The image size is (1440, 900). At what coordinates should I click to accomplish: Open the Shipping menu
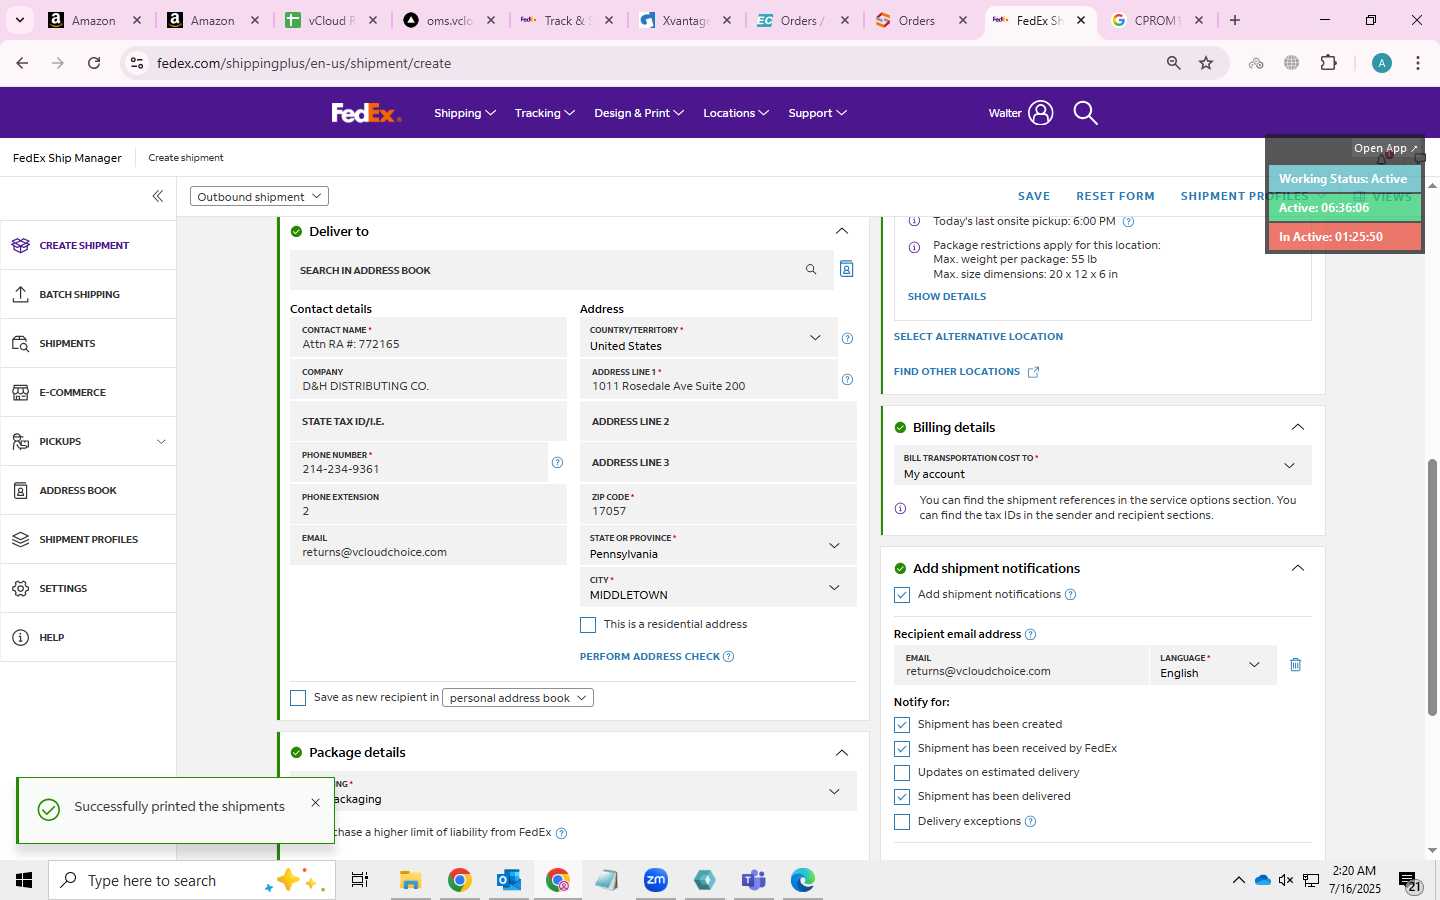pyautogui.click(x=464, y=113)
